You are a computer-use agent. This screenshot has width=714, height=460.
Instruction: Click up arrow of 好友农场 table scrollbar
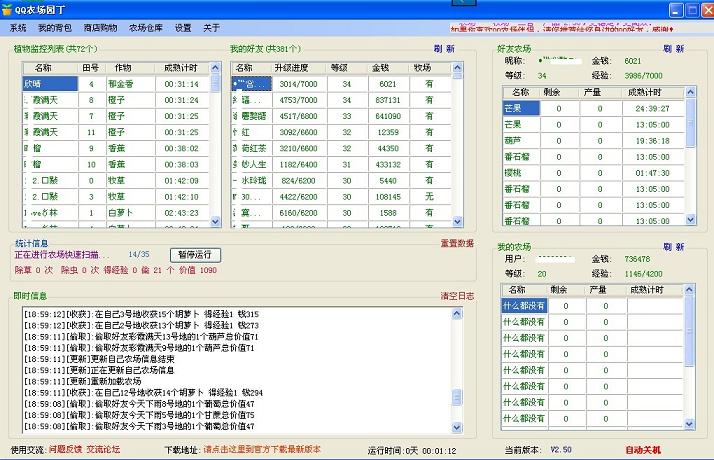coord(690,92)
